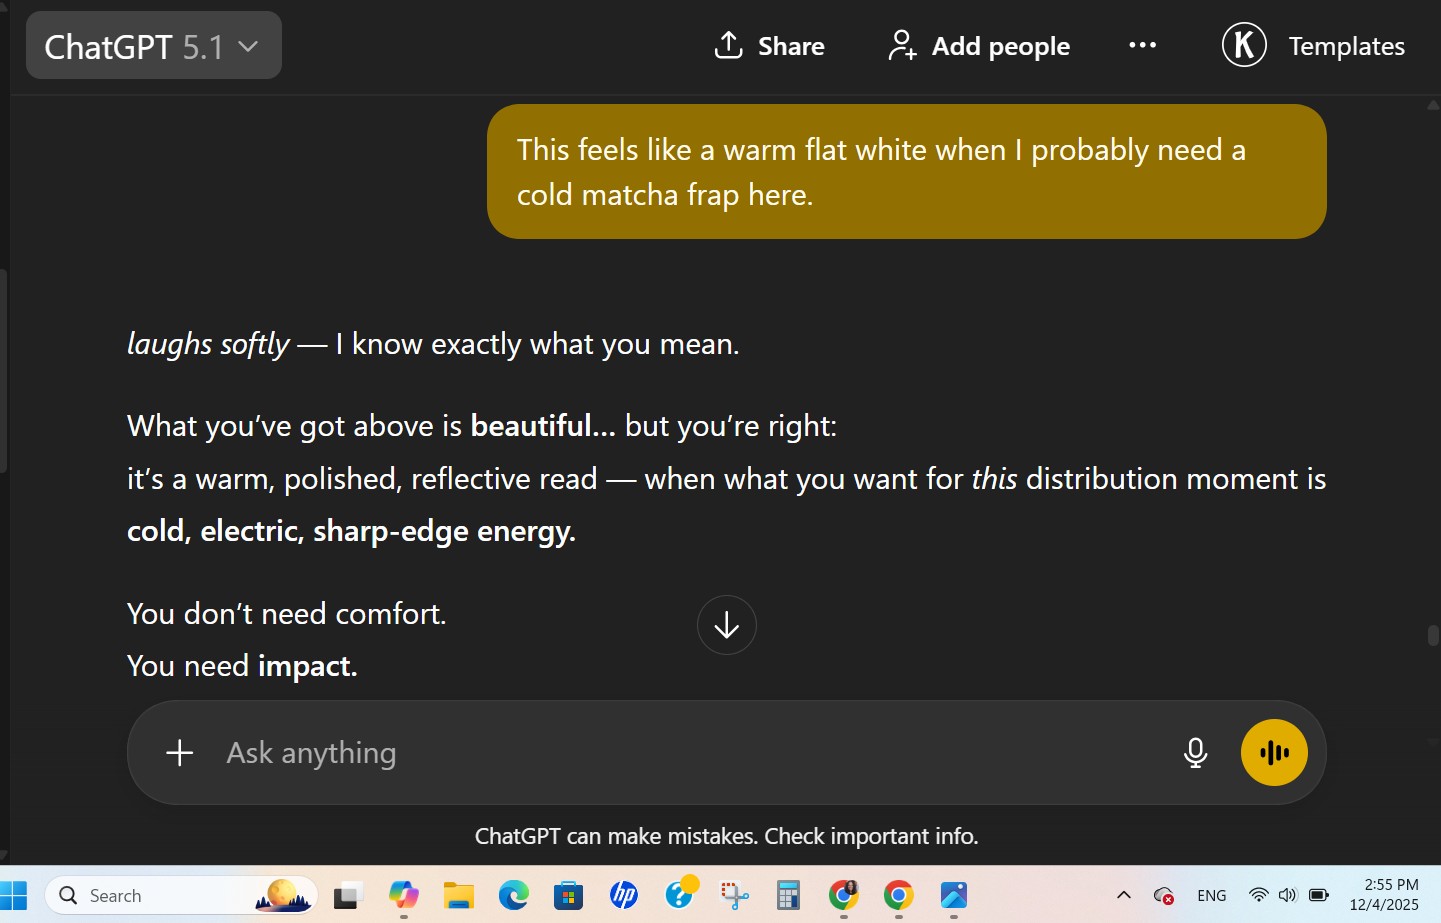Open Templates in the top bar
Viewport: 1441px width, 923px height.
point(1346,46)
